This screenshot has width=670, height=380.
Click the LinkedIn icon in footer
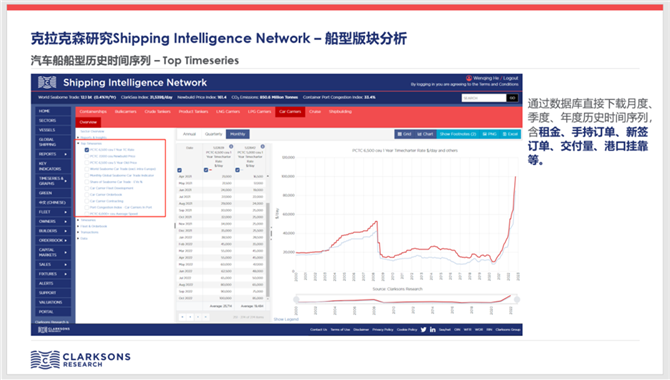pyautogui.click(x=432, y=330)
